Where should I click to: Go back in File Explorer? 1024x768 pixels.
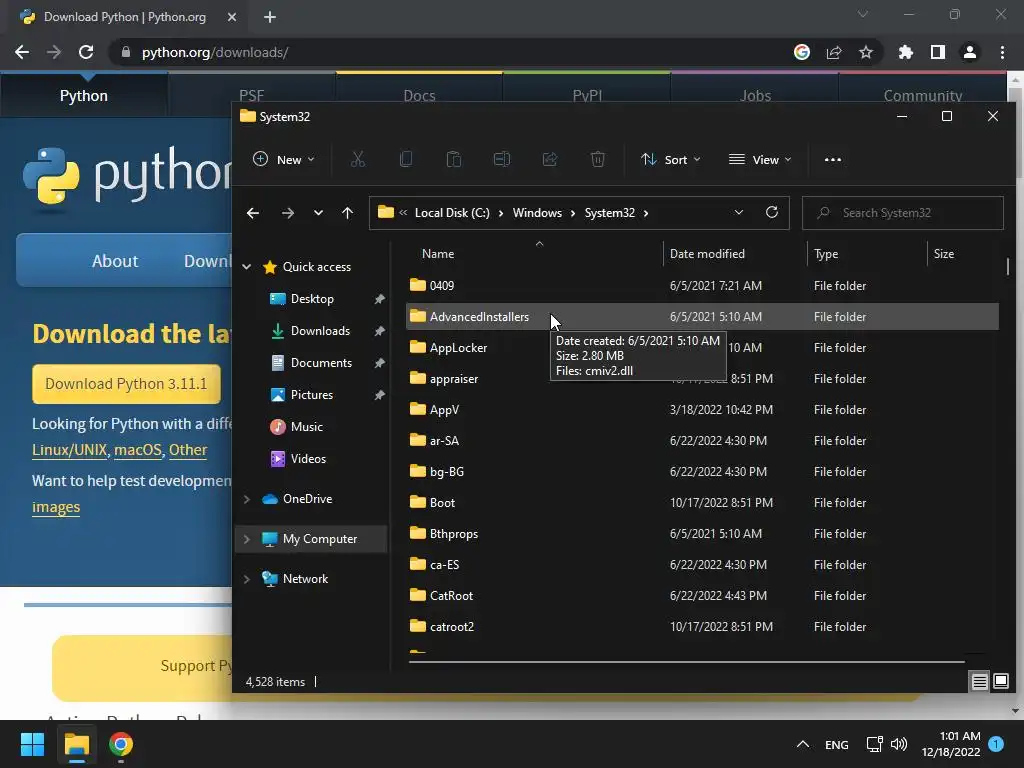(253, 213)
